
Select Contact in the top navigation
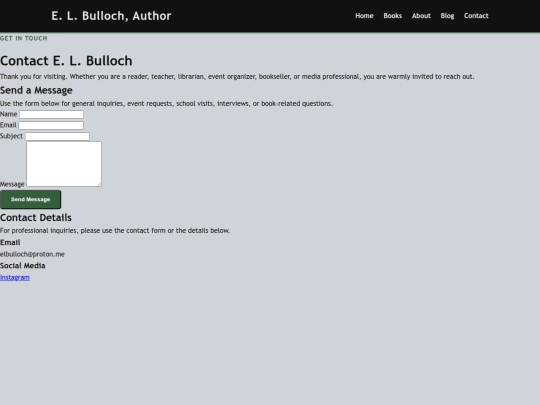(x=476, y=16)
